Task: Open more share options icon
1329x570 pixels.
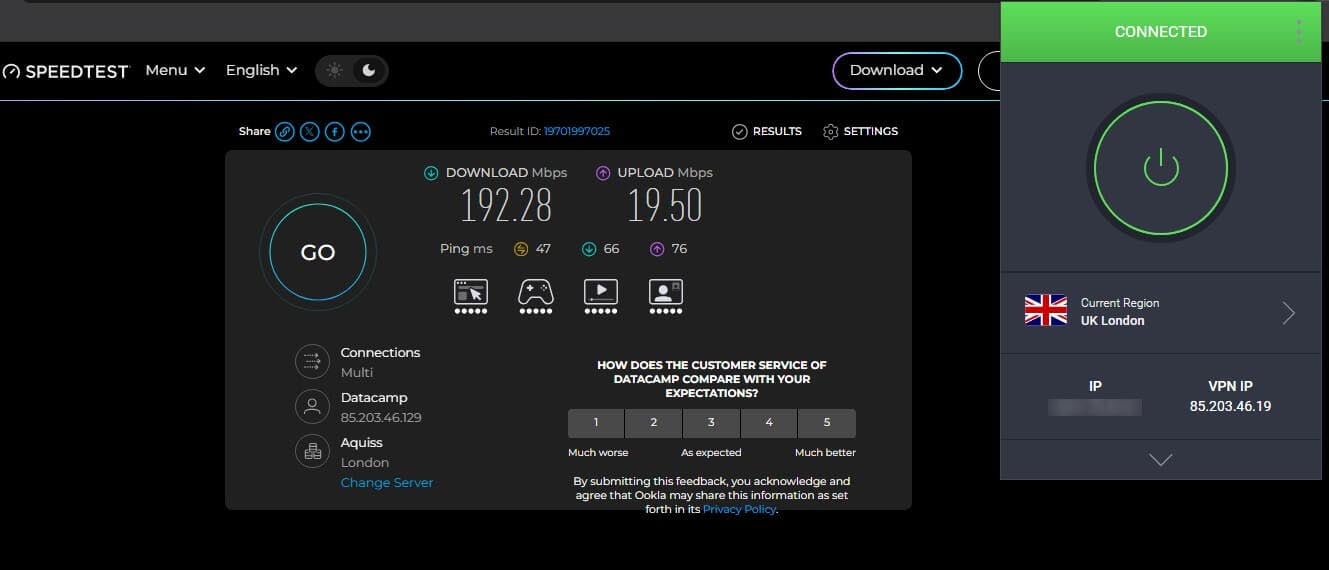Action: [361, 131]
